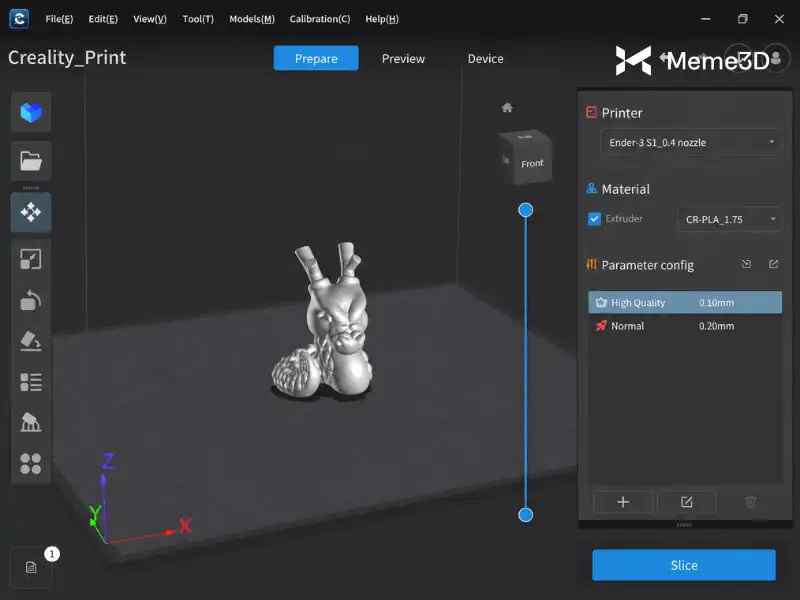Image resolution: width=800 pixels, height=600 pixels.
Task: Select the Move tool
Action: 31,212
